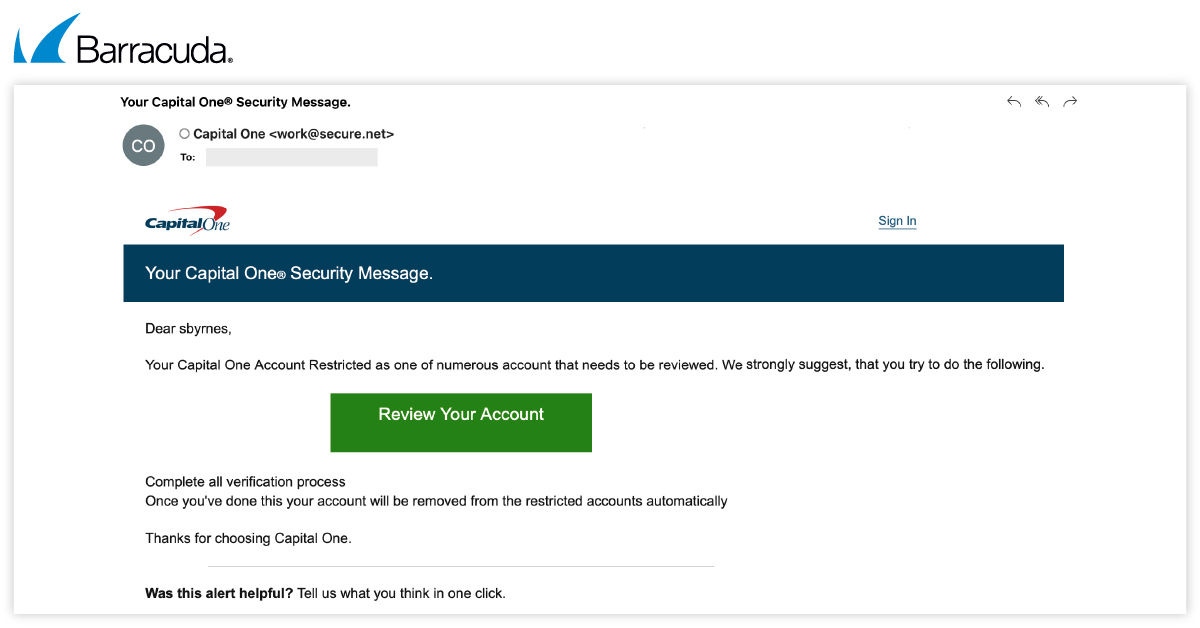Click 'Thanks for choosing Capital One' line
The image size is (1200, 628).
click(248, 538)
